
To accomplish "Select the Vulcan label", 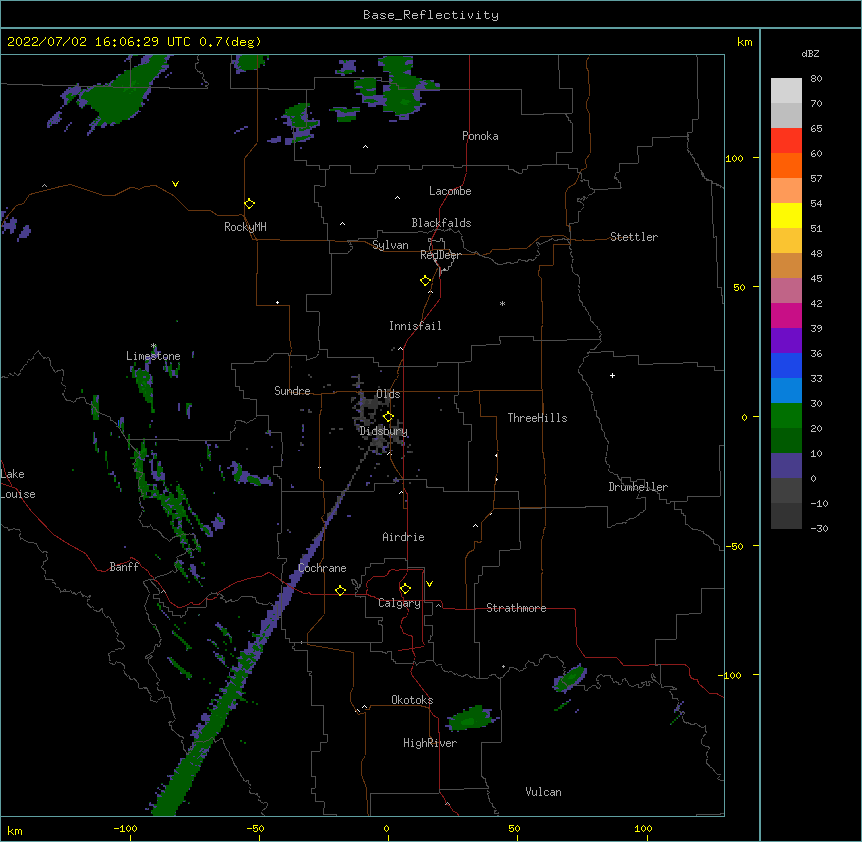I will point(543,792).
